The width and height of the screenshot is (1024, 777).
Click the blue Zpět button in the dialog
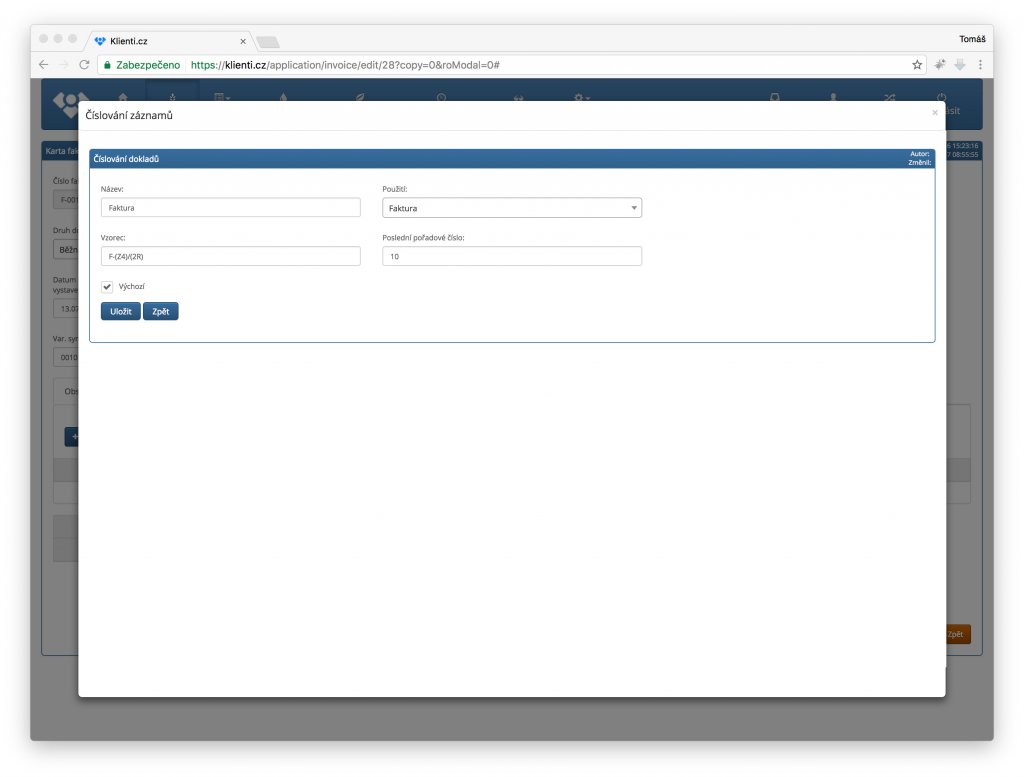click(x=160, y=312)
